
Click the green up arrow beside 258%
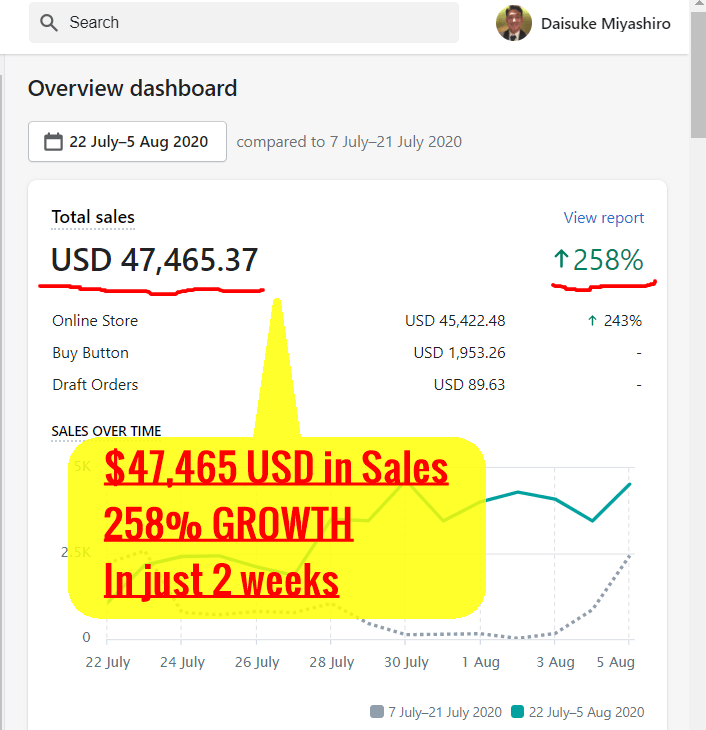tap(561, 261)
